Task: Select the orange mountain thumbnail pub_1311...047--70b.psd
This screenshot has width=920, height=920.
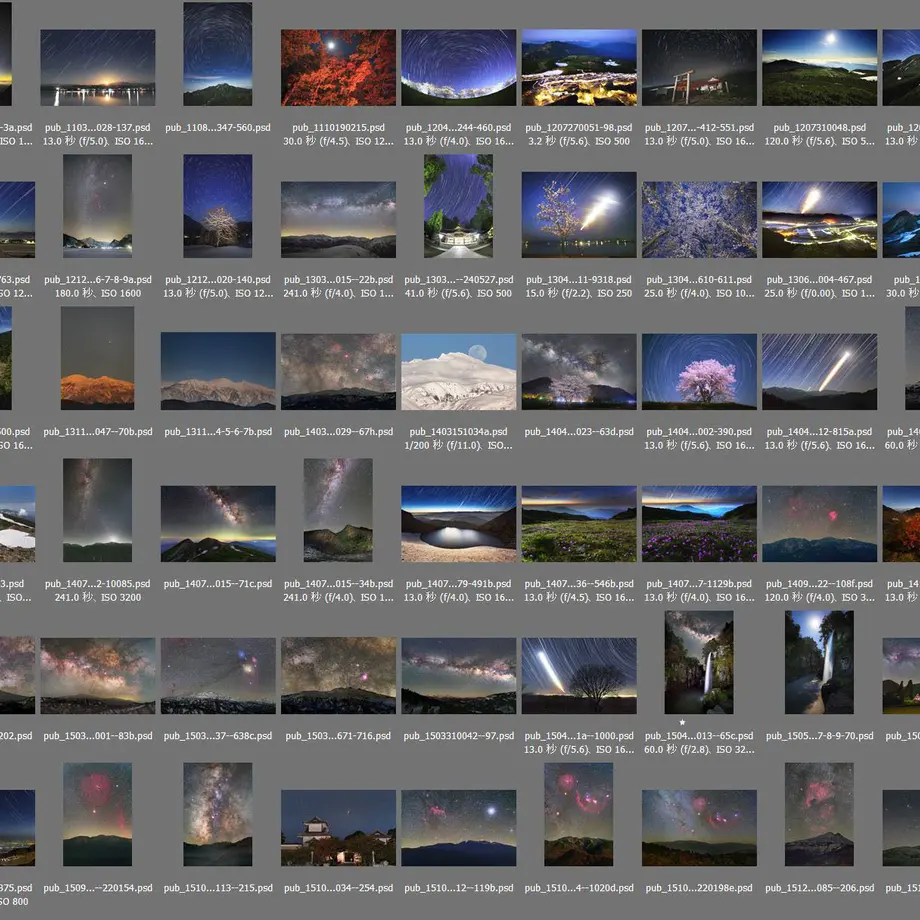Action: point(97,358)
